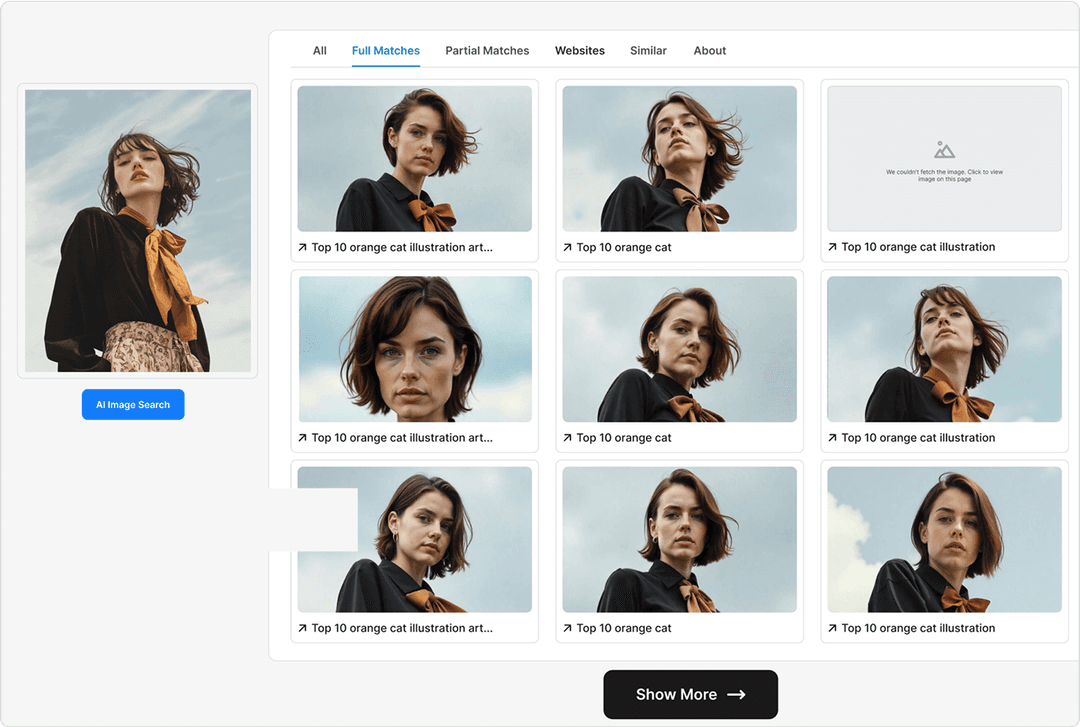
Task: Click the uploaded query portrait image on the left
Action: coord(138,231)
